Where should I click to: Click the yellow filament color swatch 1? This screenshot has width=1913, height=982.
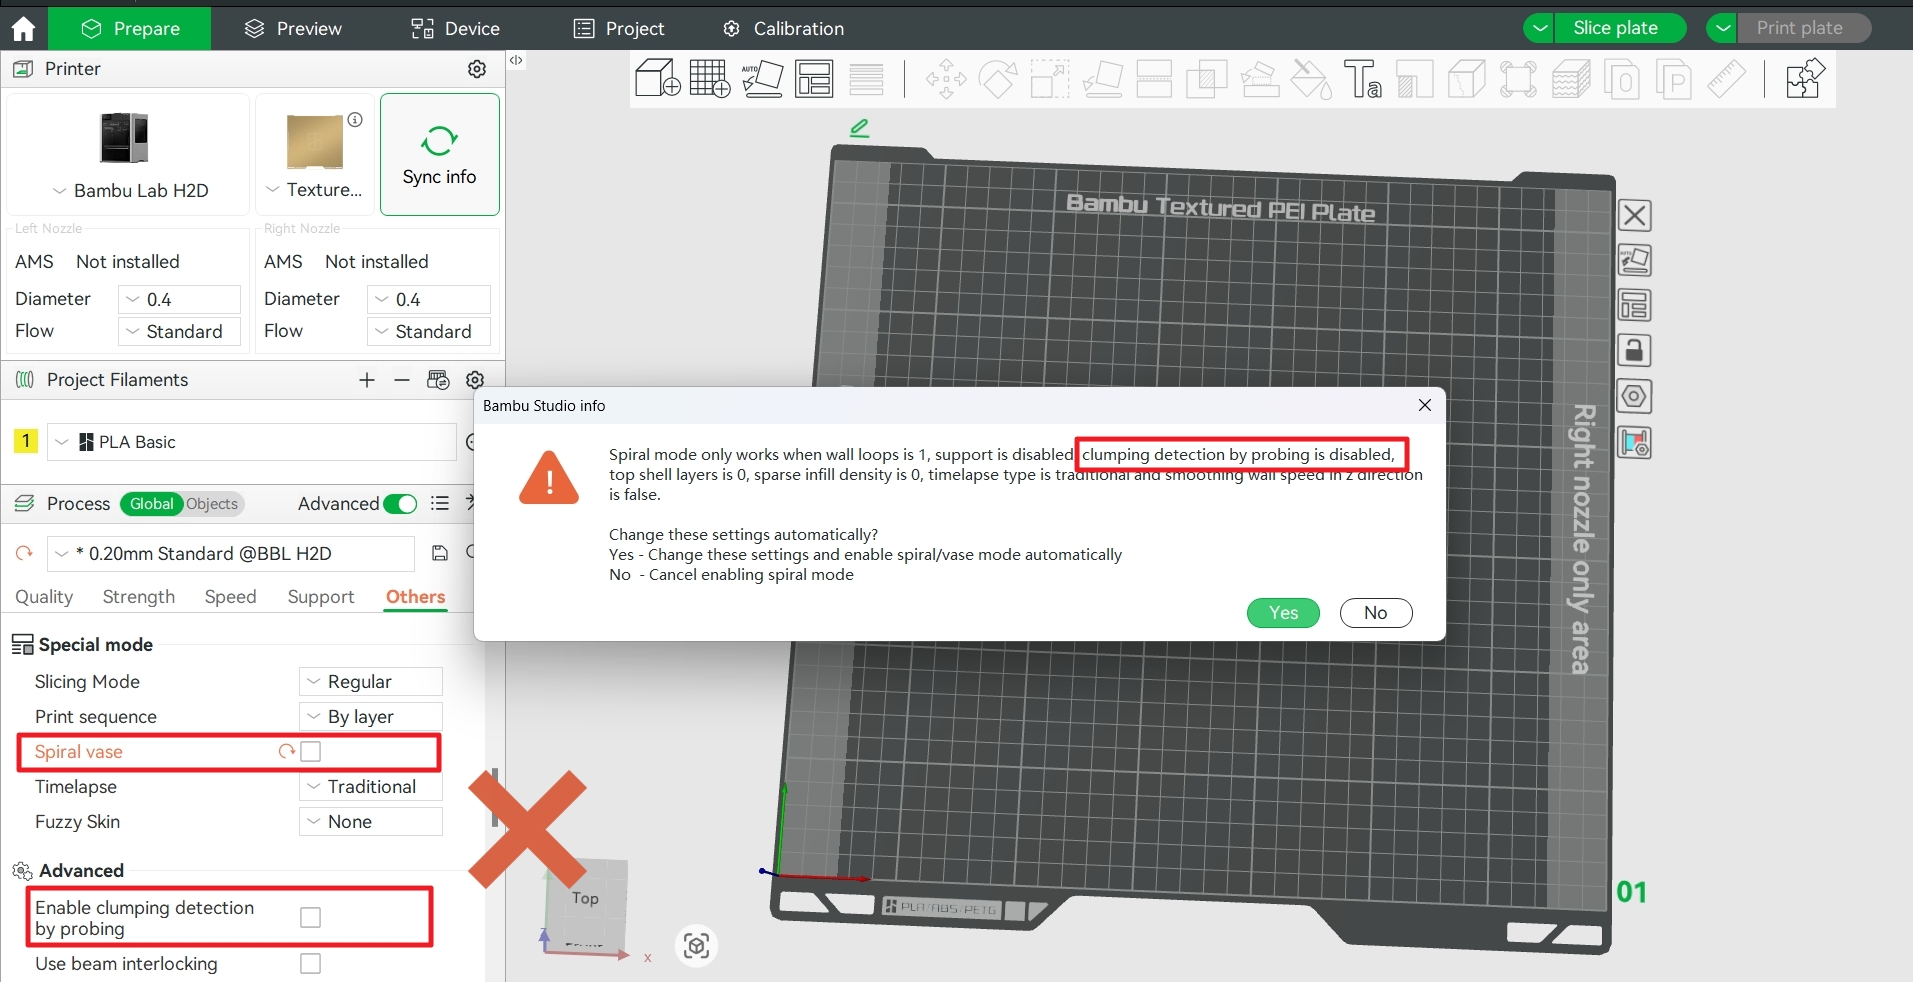coord(26,441)
